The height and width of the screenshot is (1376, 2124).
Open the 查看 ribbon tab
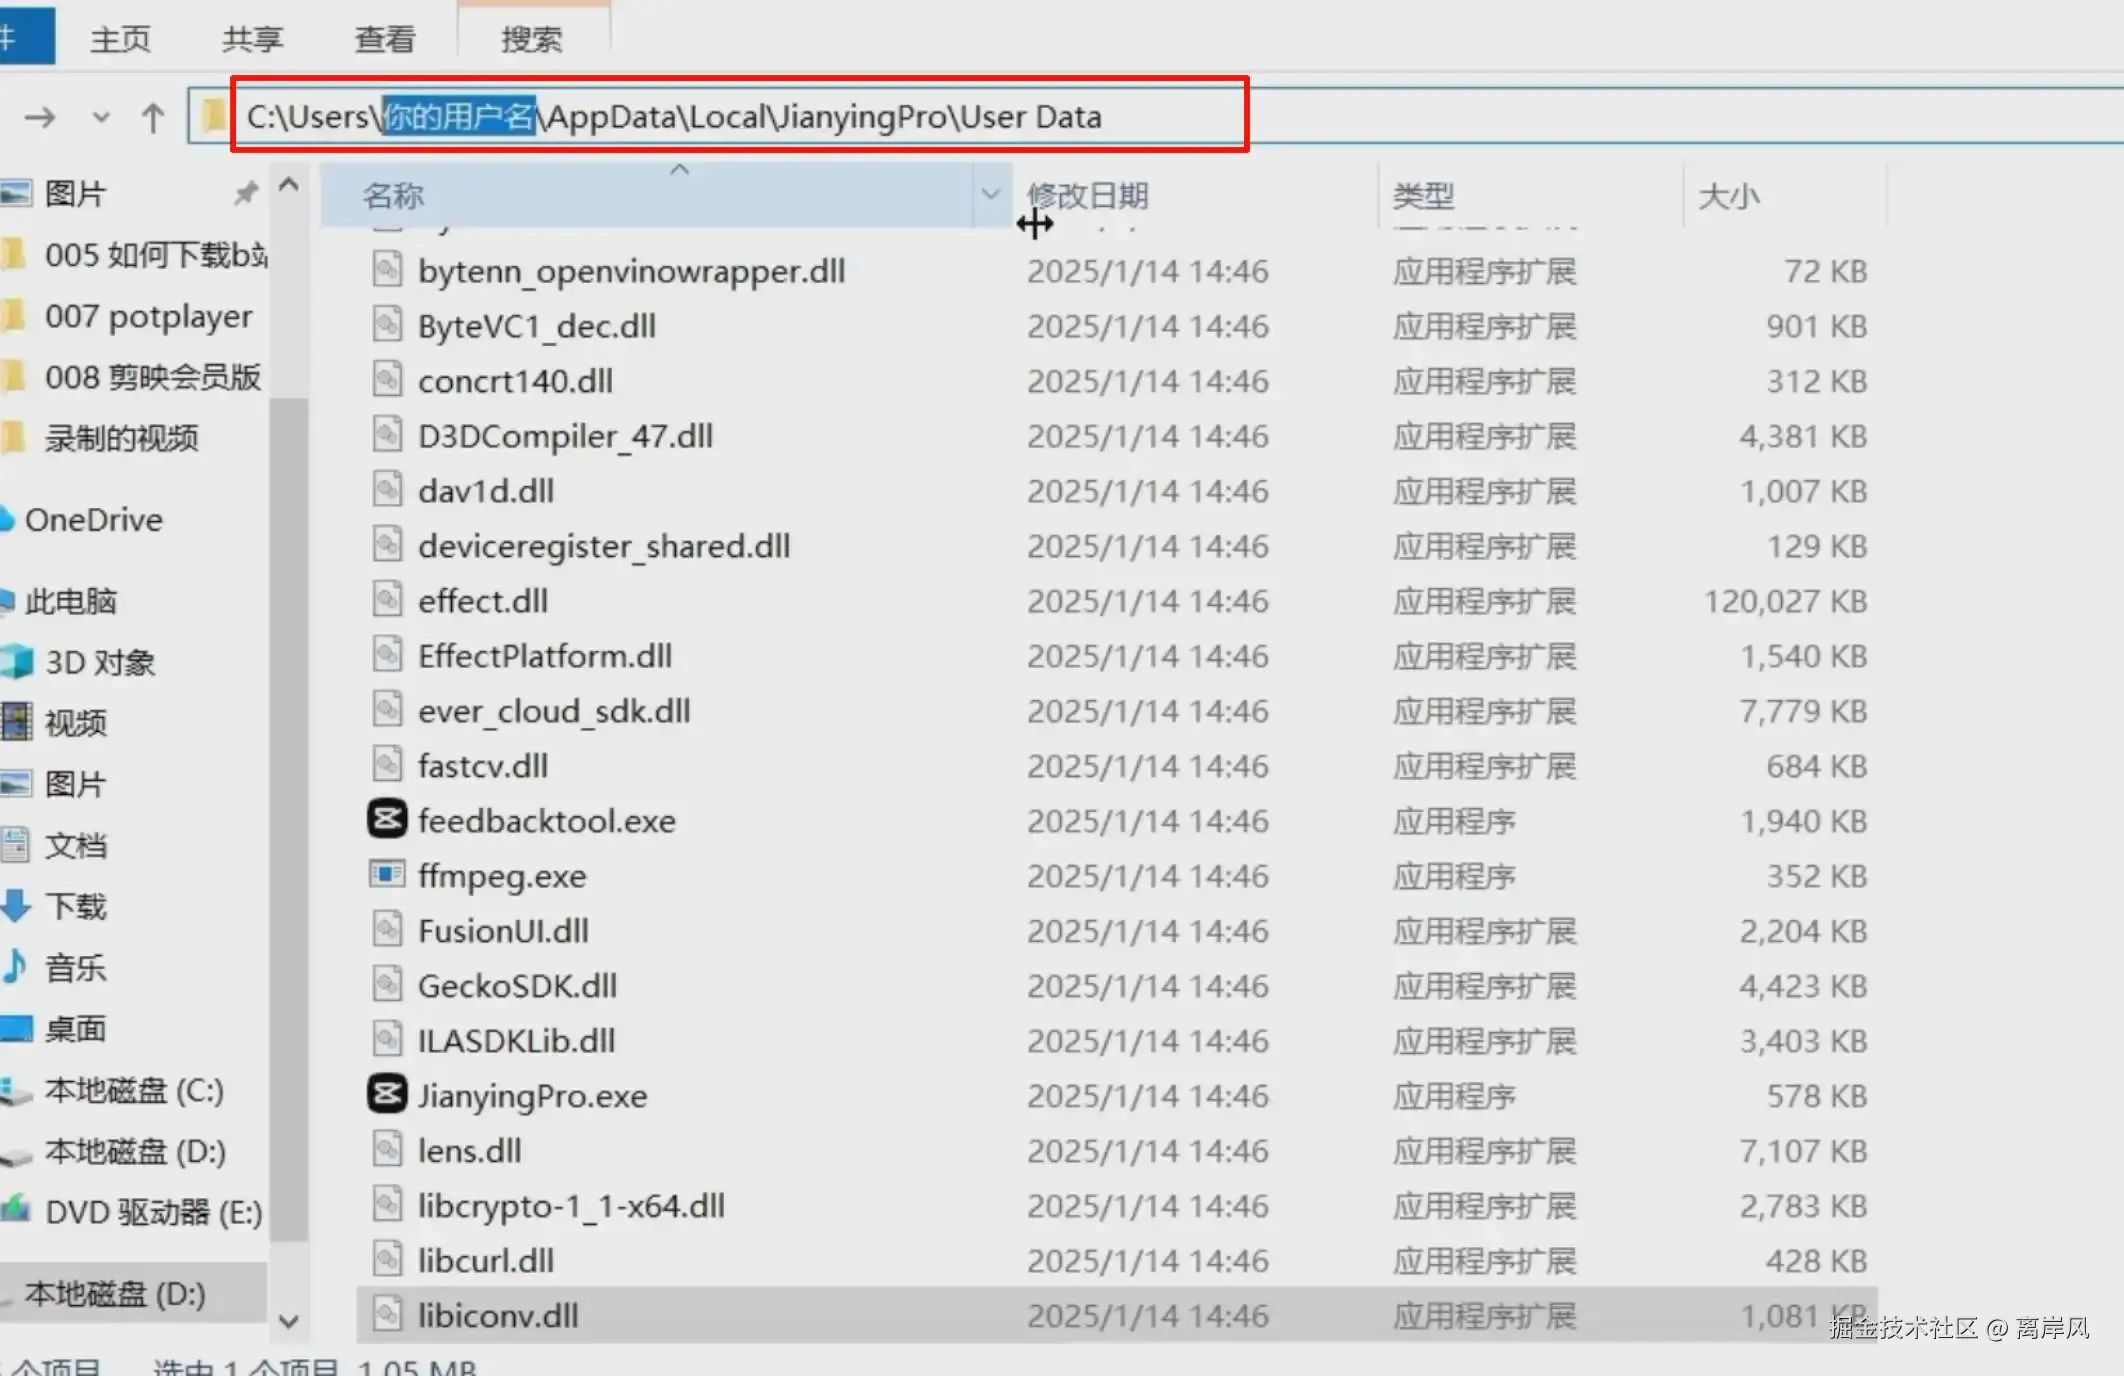(x=385, y=39)
